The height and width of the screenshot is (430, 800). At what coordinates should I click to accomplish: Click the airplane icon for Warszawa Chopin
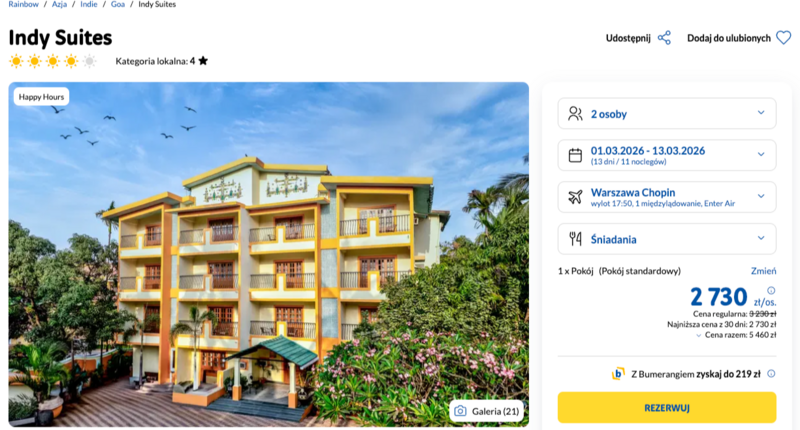click(x=575, y=197)
